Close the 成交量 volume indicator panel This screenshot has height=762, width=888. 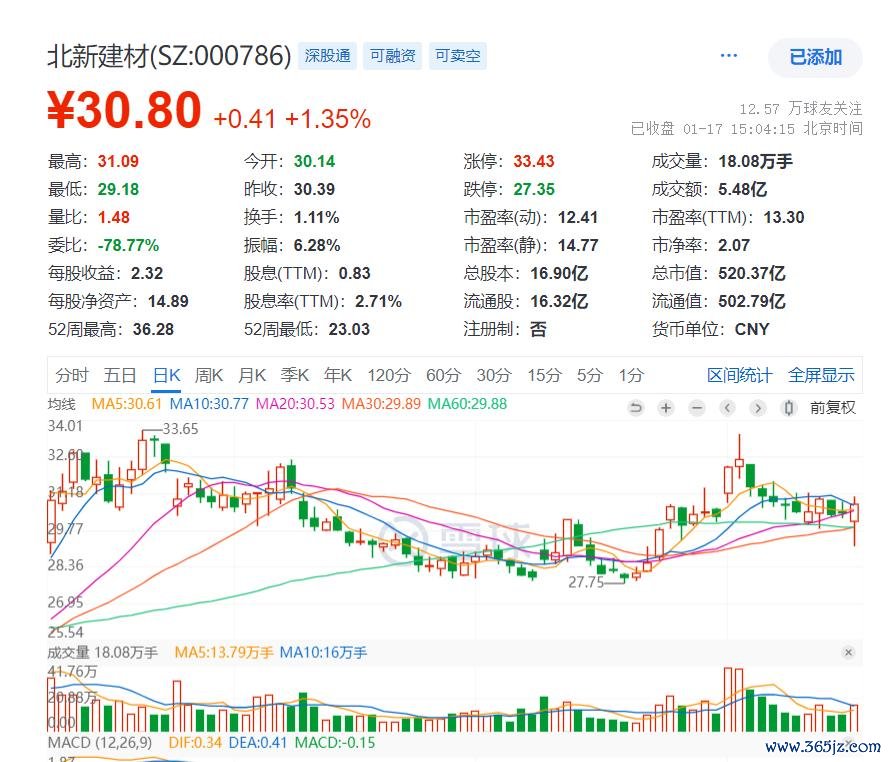tap(848, 653)
